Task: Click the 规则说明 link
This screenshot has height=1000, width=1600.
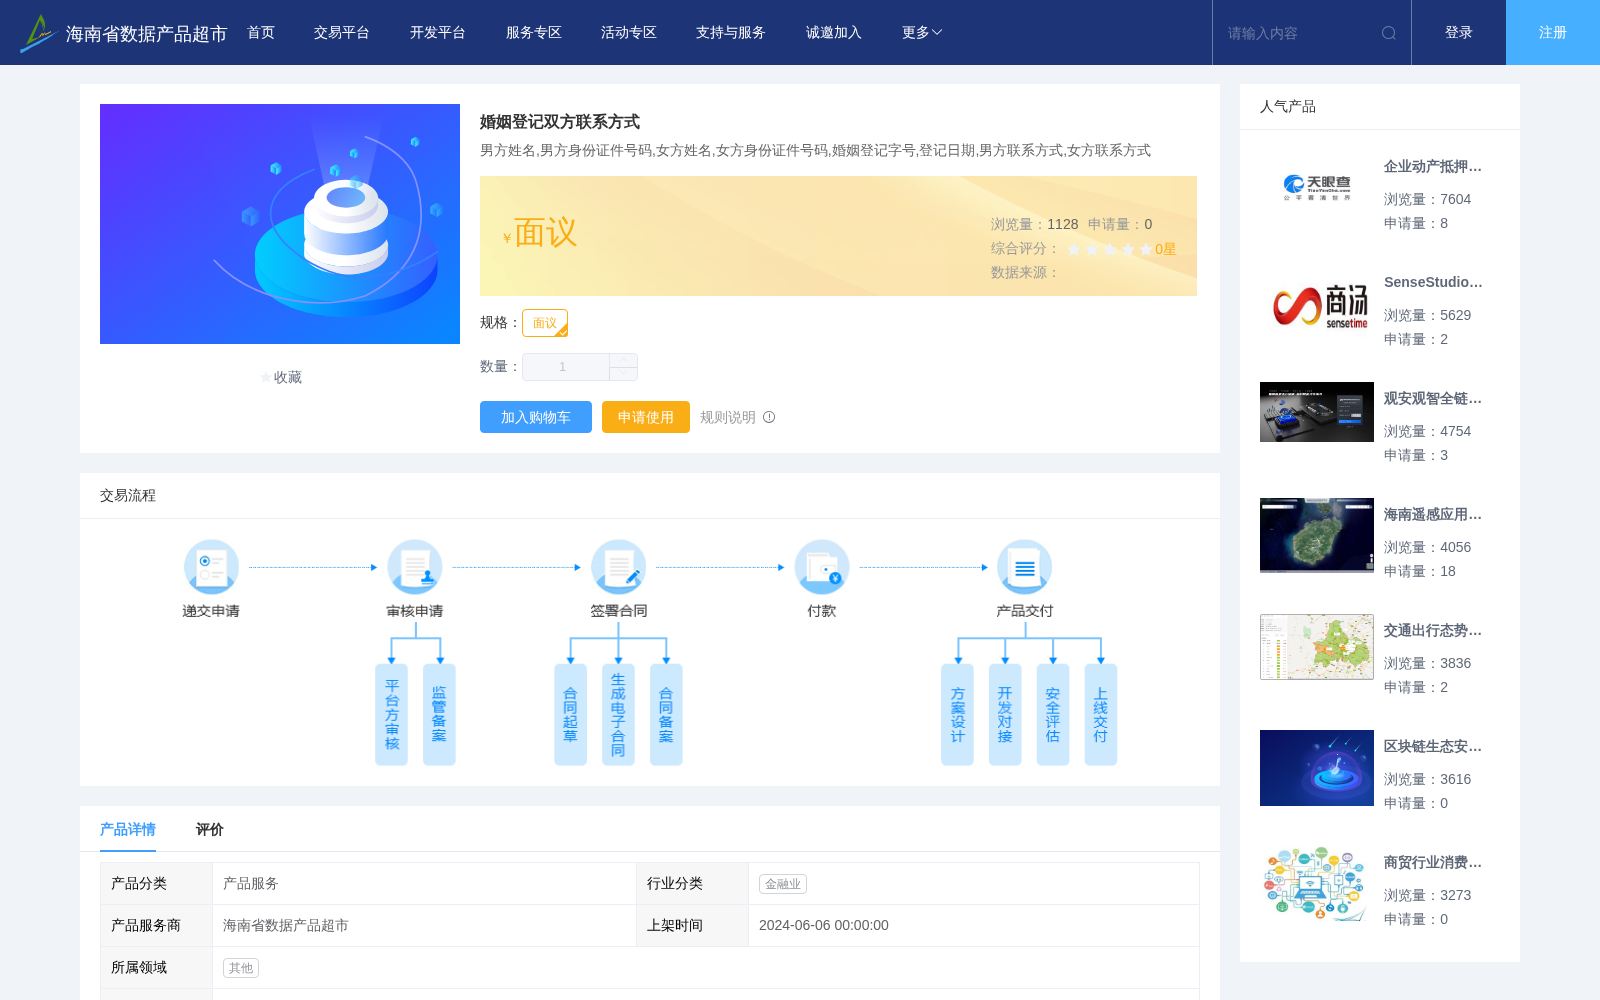Action: point(728,417)
